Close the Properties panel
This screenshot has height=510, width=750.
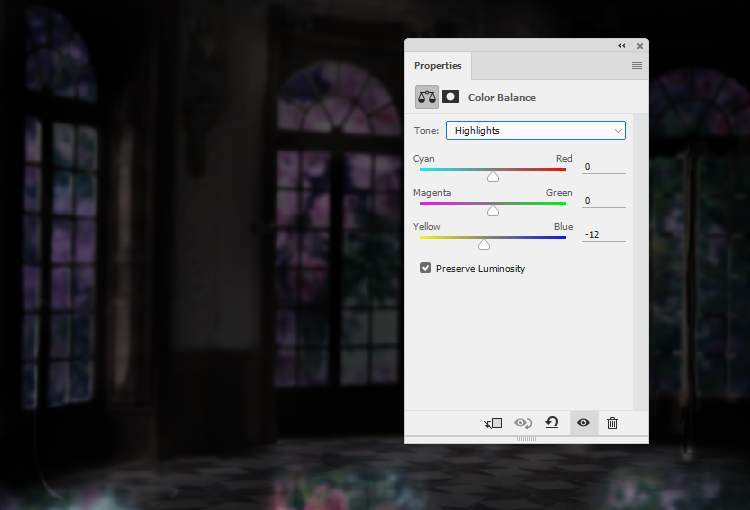640,46
